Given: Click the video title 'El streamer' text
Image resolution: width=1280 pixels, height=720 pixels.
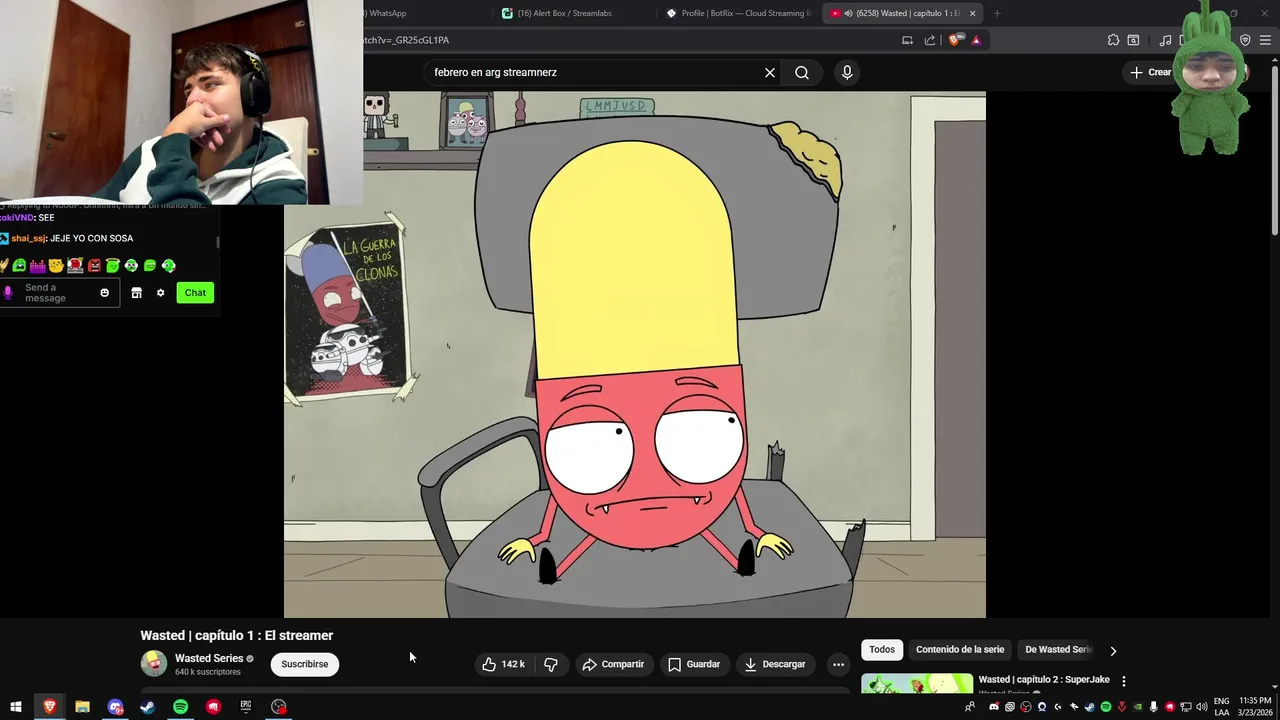Looking at the screenshot, I should coord(299,635).
